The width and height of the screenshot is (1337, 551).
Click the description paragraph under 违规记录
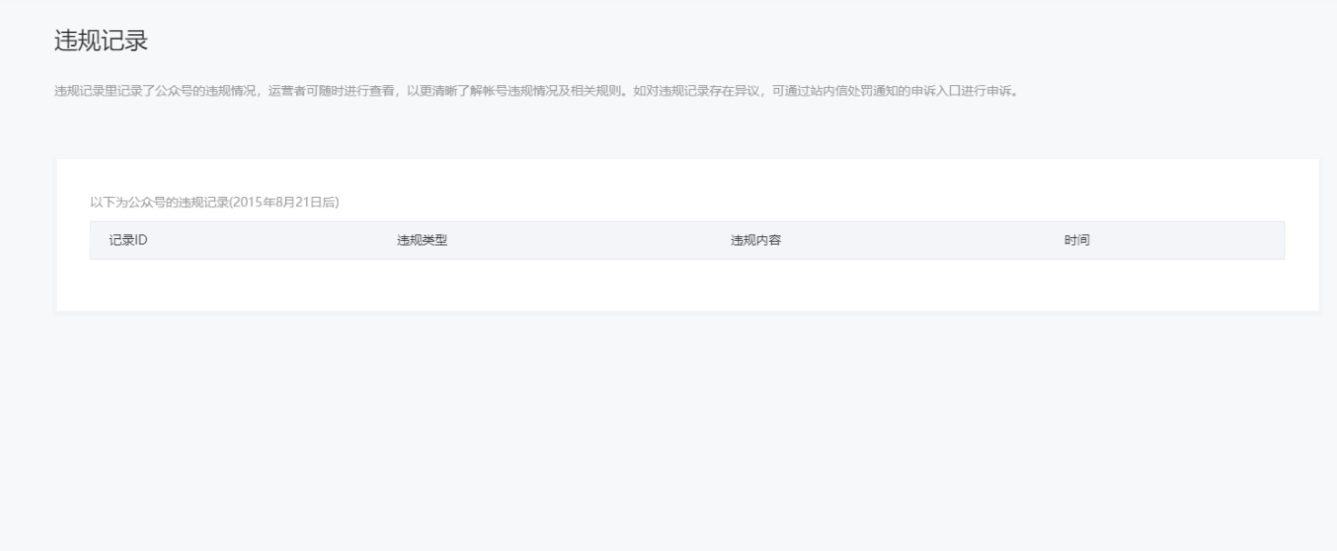click(536, 92)
